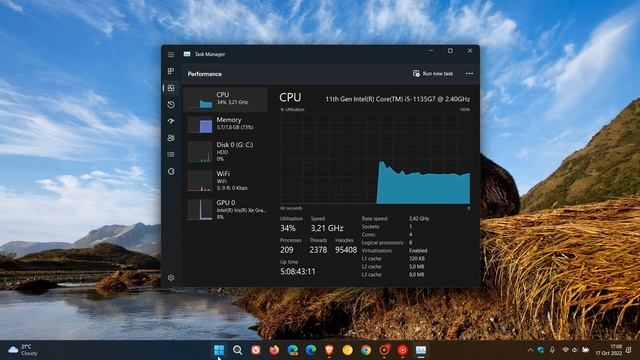The image size is (640, 360).
Task: Select the Performance page sidebar icon
Action: [171, 88]
